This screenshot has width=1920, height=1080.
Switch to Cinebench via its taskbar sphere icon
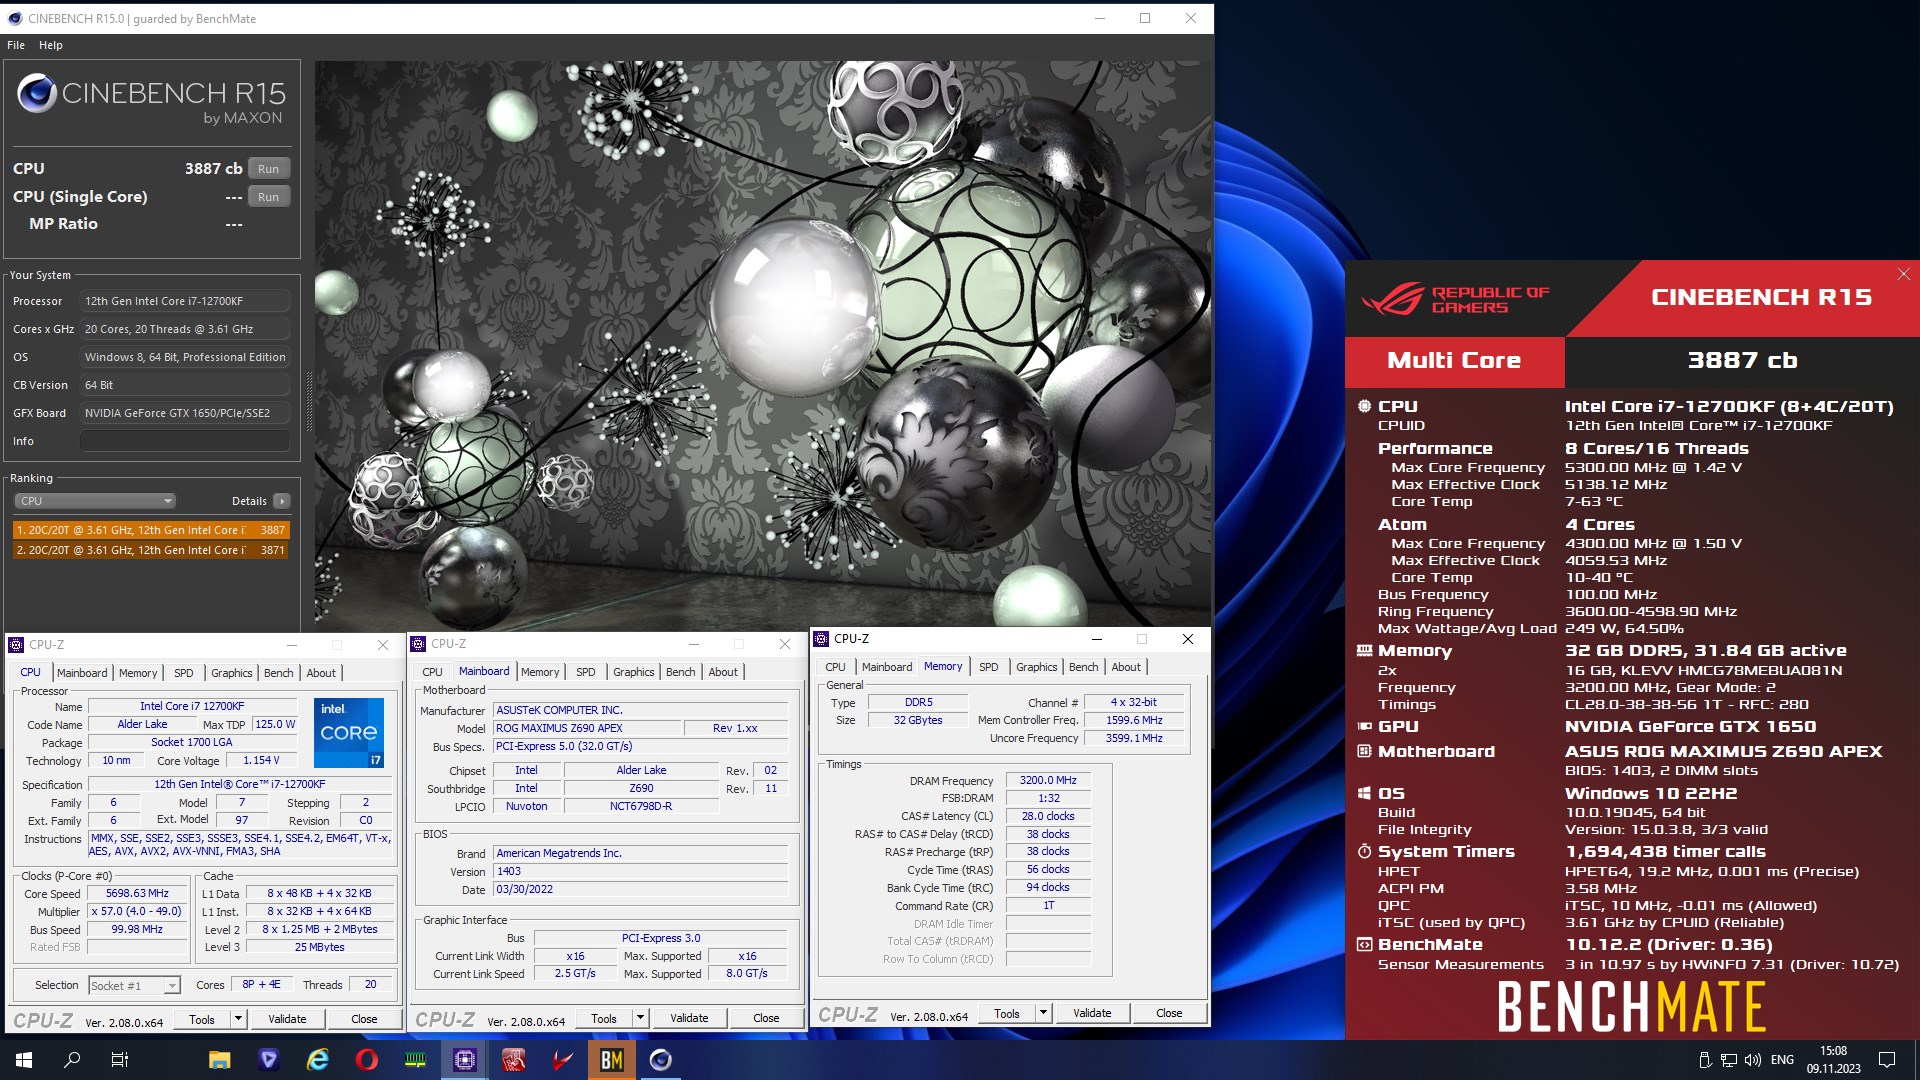click(660, 1060)
